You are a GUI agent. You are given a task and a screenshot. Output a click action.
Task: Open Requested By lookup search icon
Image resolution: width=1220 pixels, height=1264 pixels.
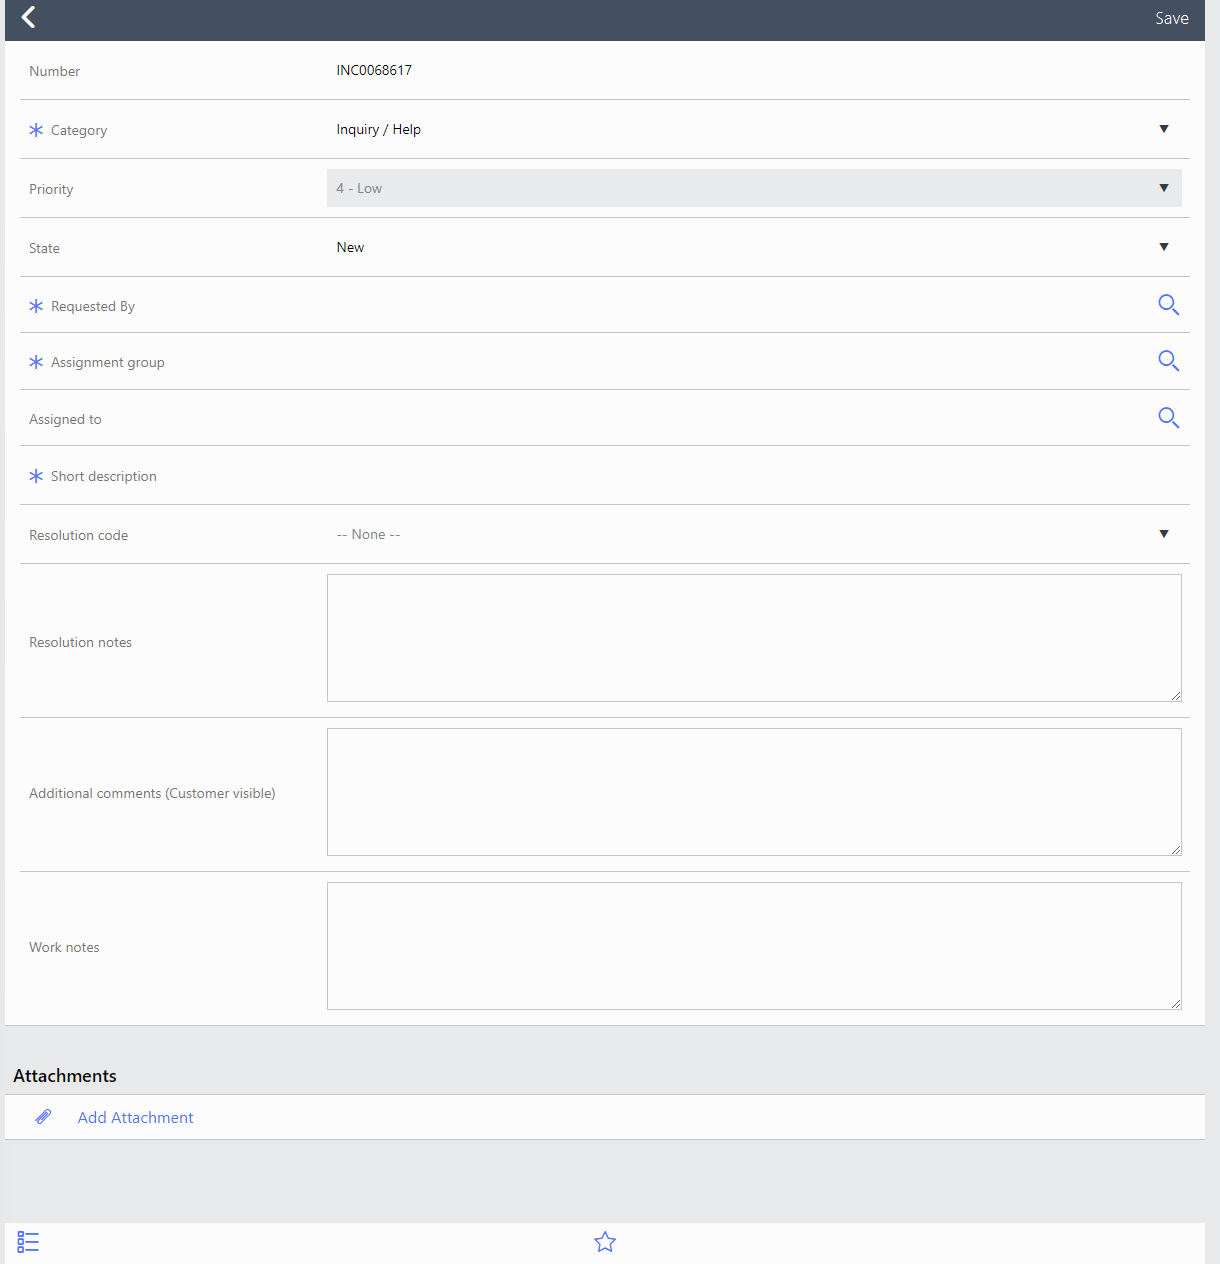point(1168,305)
